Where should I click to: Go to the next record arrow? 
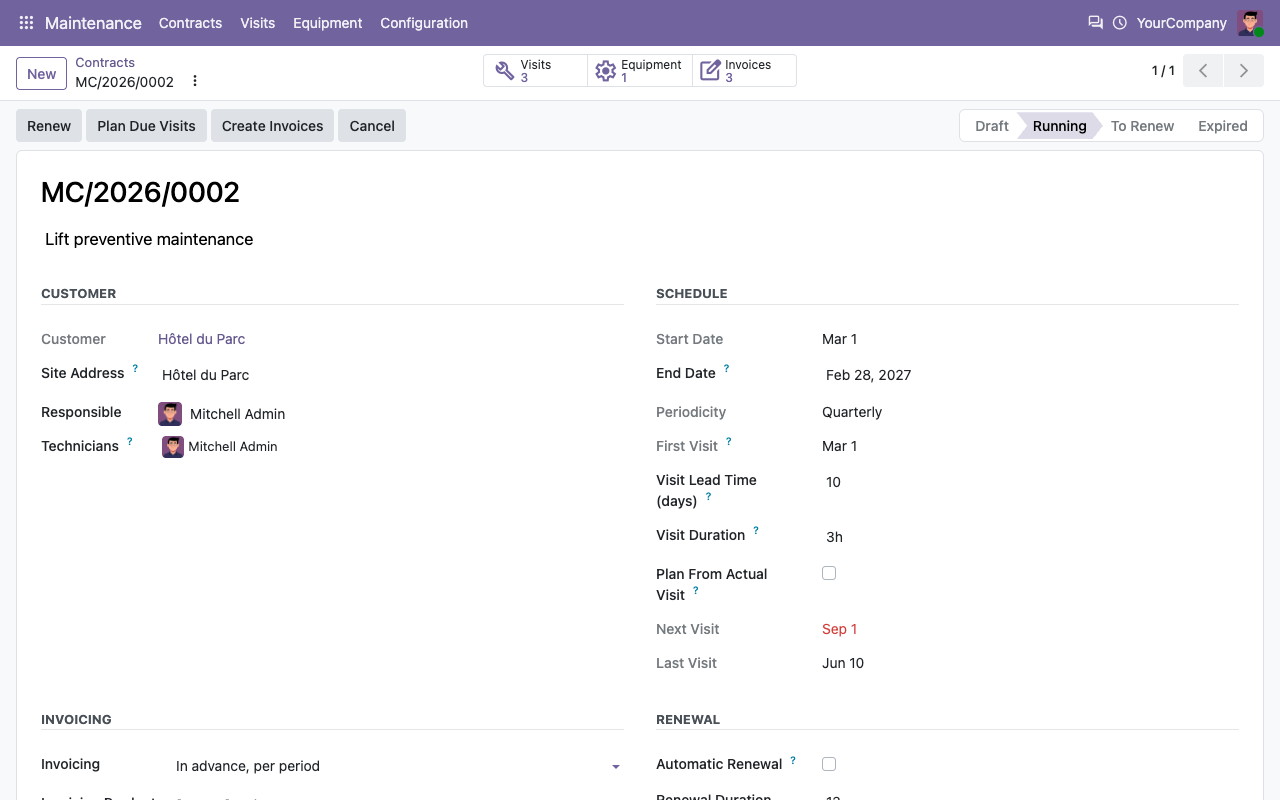click(x=1244, y=71)
